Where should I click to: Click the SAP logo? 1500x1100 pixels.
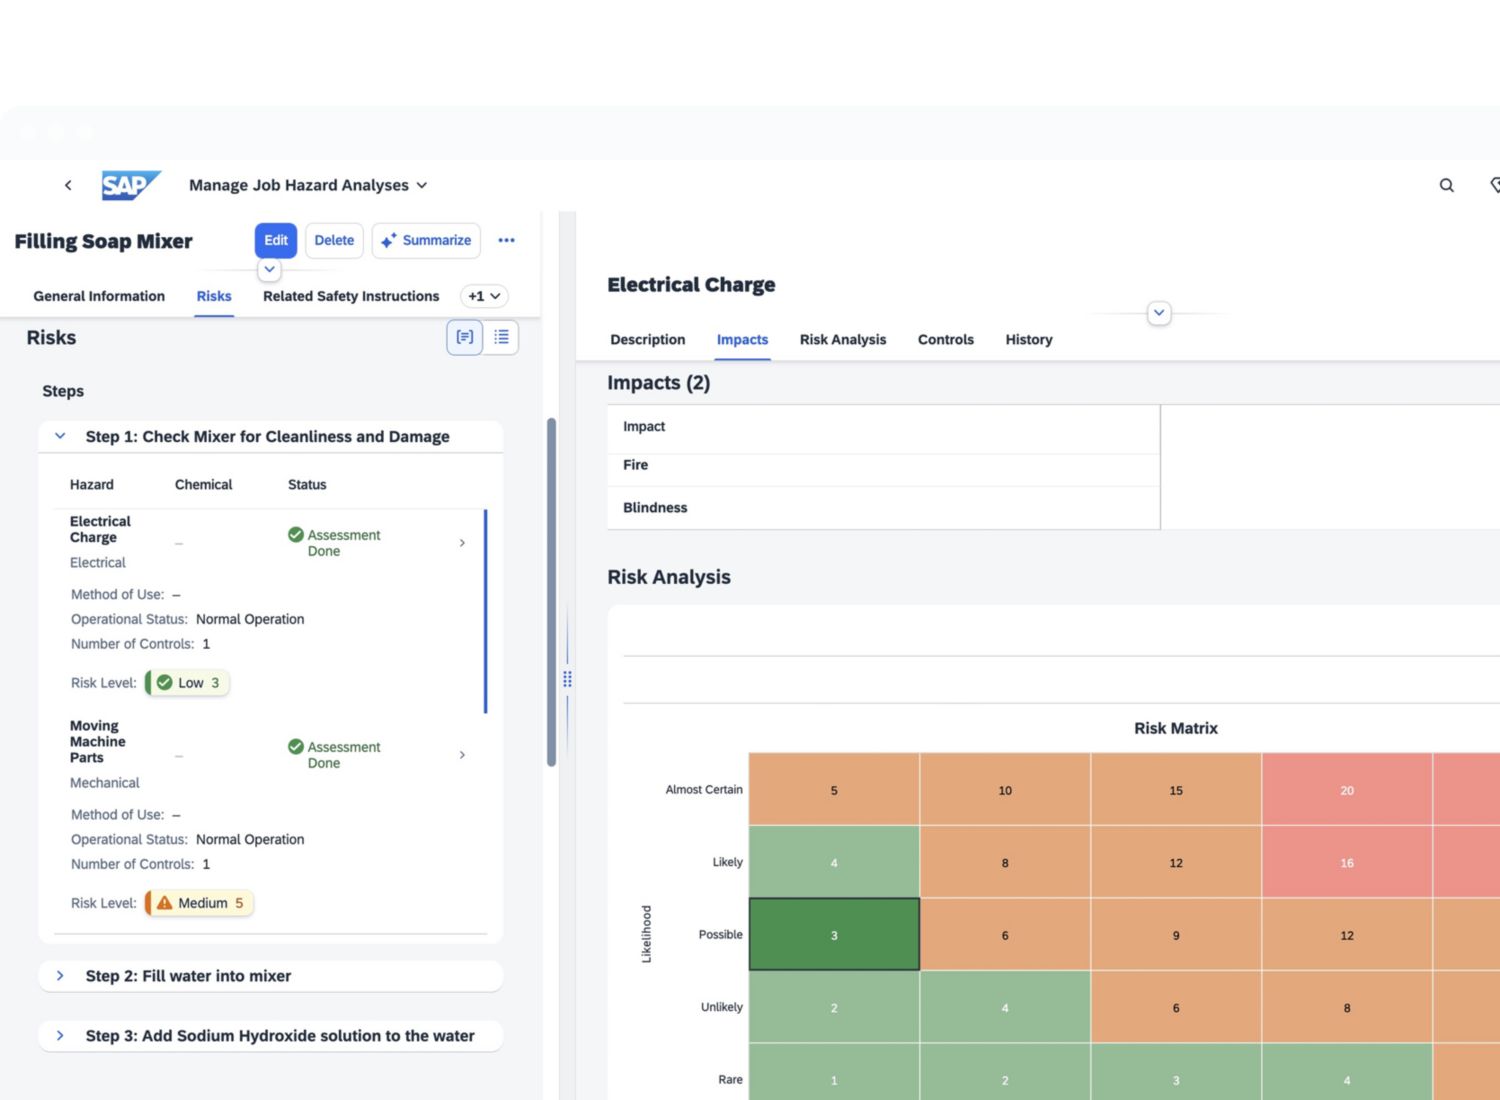(130, 185)
